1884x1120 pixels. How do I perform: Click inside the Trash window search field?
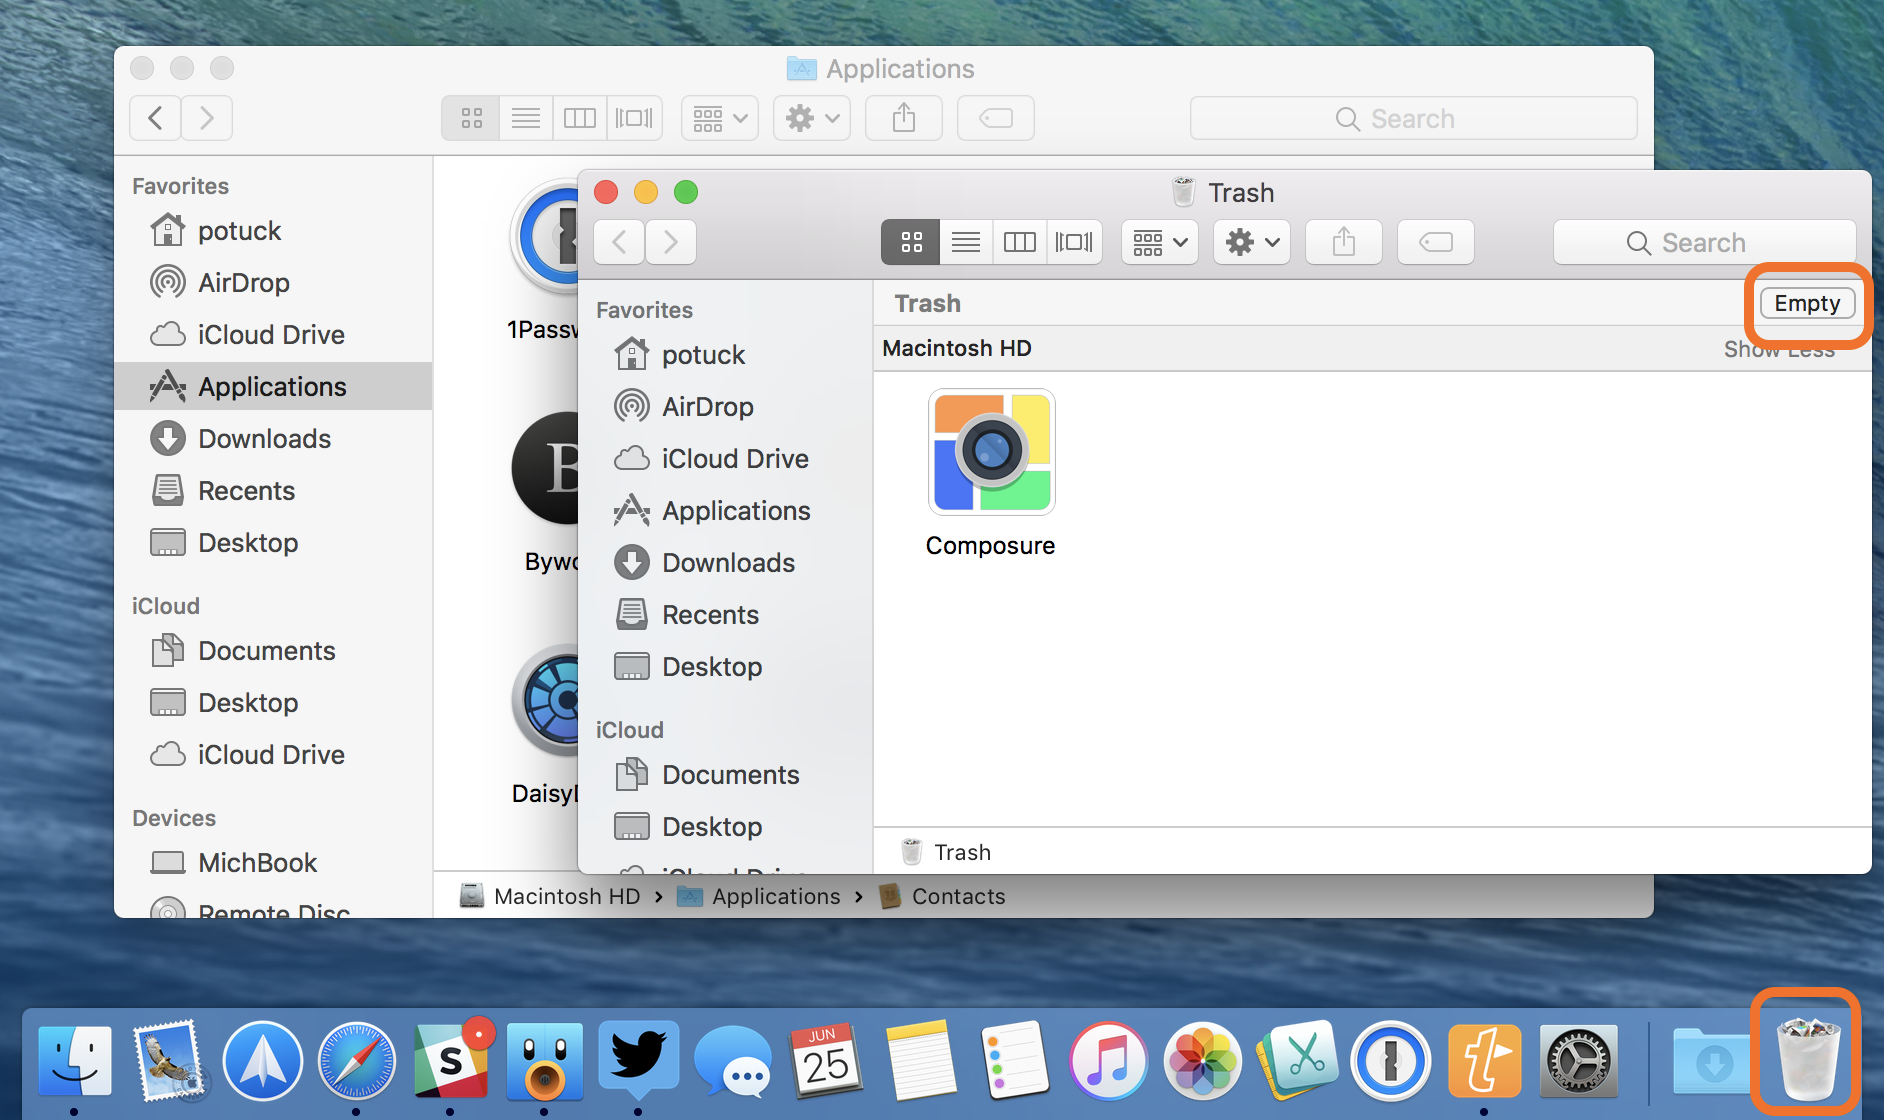1704,242
